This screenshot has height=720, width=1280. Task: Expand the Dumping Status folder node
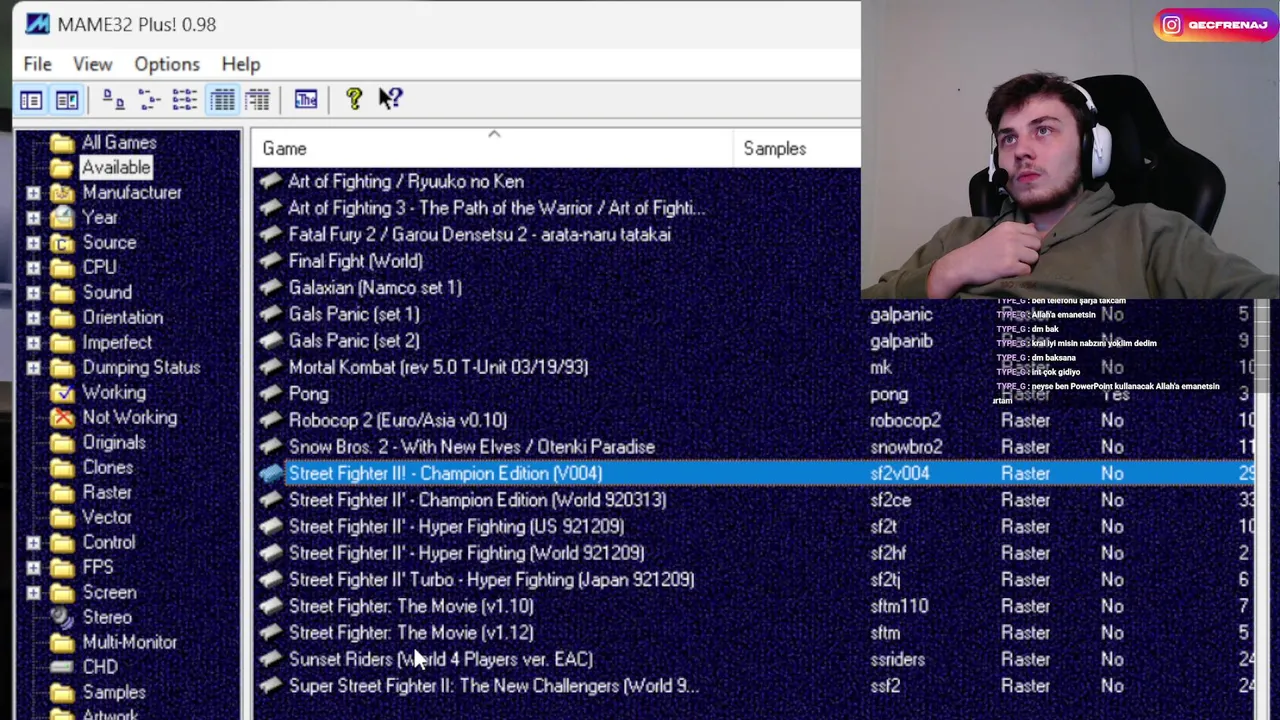click(33, 368)
